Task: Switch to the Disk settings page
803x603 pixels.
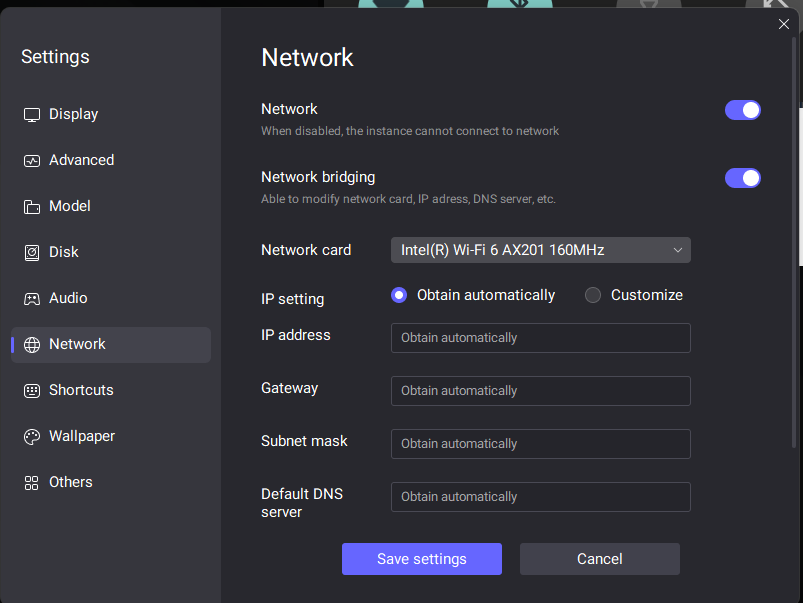Action: pos(111,252)
